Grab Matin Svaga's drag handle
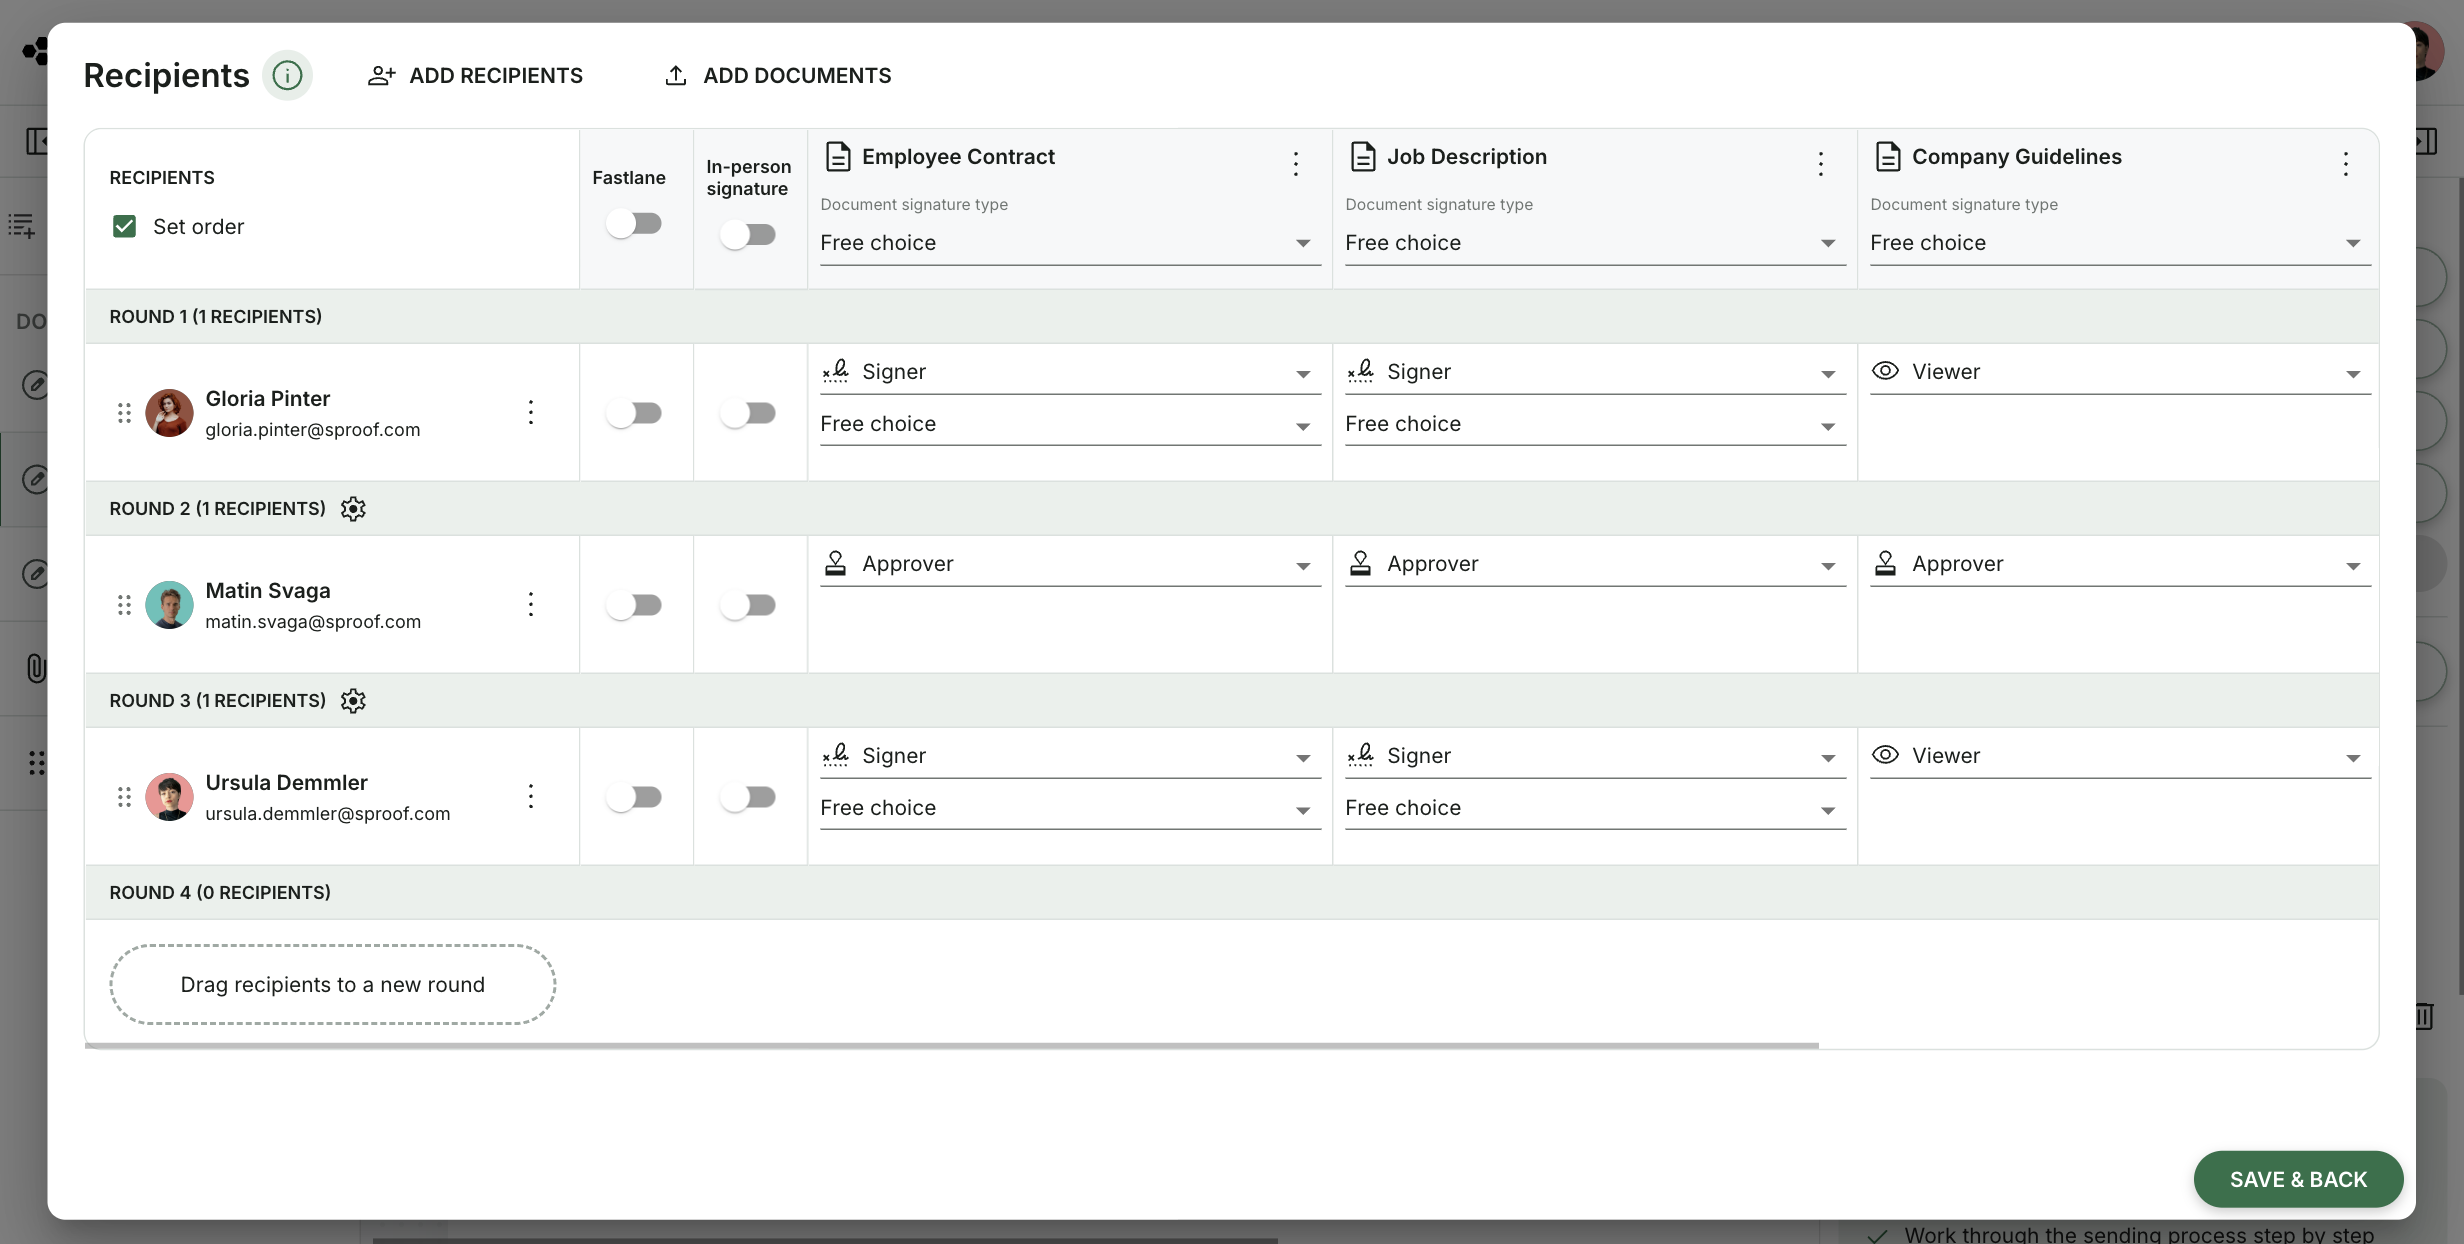 tap(124, 605)
